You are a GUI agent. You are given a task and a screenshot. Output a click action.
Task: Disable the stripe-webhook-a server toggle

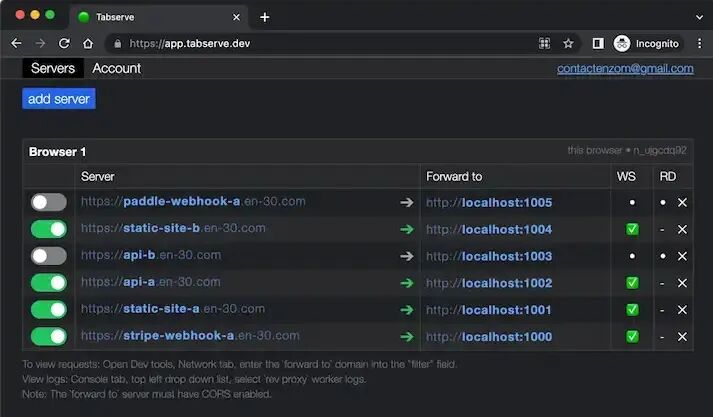pyautogui.click(x=49, y=337)
